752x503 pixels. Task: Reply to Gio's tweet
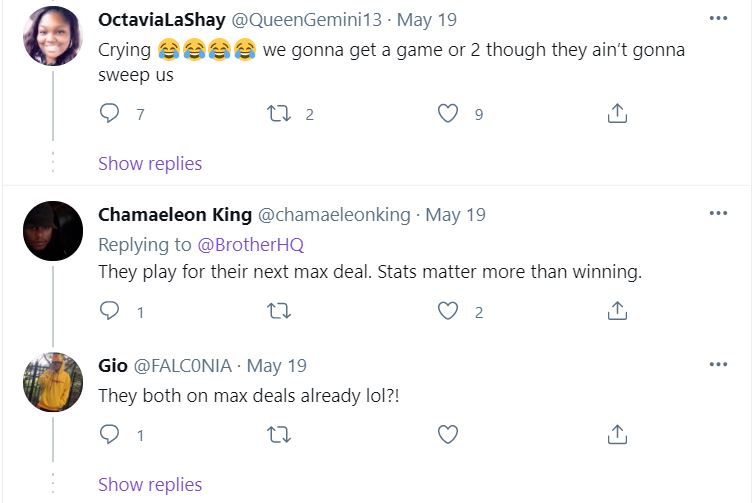pos(110,435)
